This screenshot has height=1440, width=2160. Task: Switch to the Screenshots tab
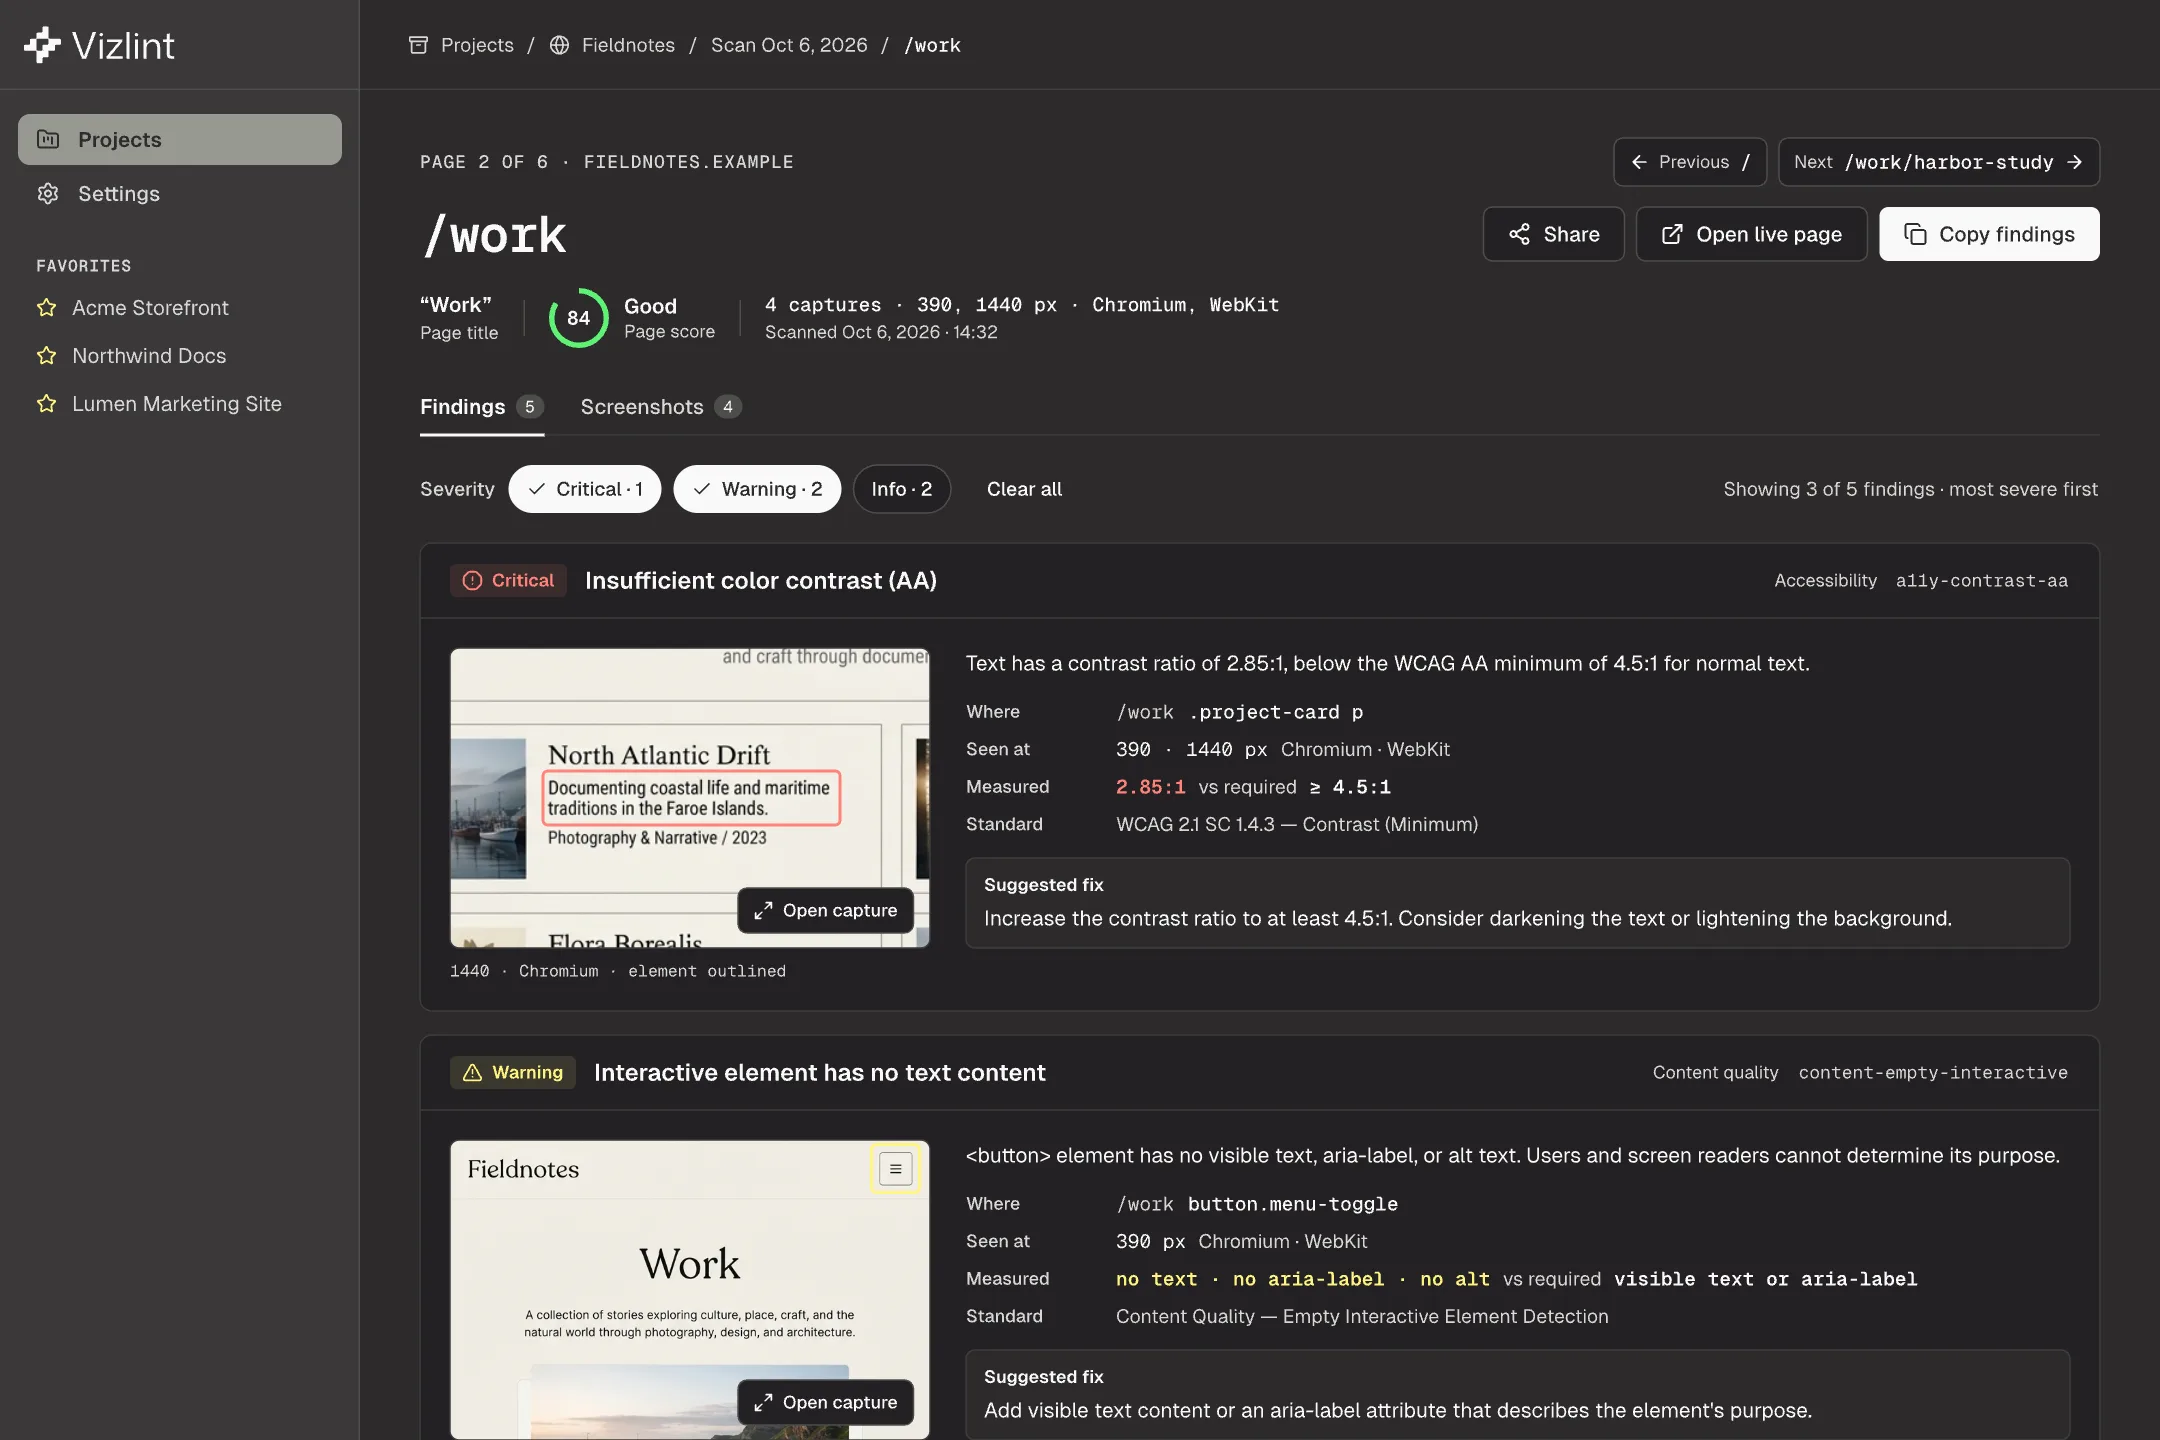pyautogui.click(x=661, y=407)
